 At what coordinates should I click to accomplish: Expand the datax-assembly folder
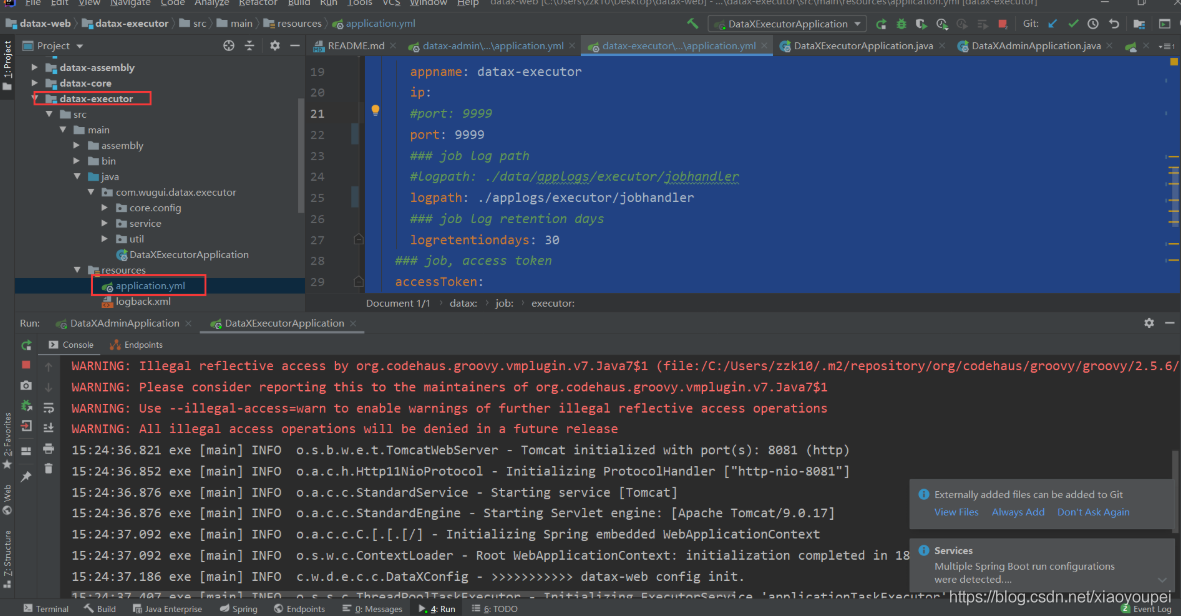point(35,68)
